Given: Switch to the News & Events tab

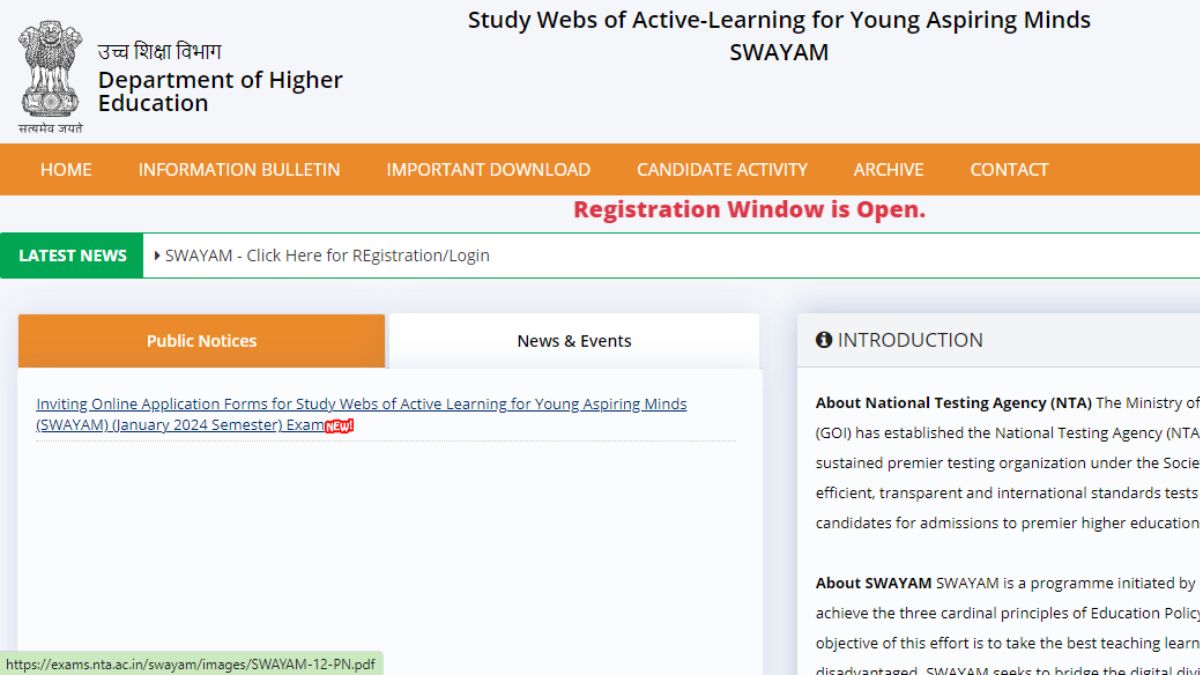Looking at the screenshot, I should (x=574, y=341).
